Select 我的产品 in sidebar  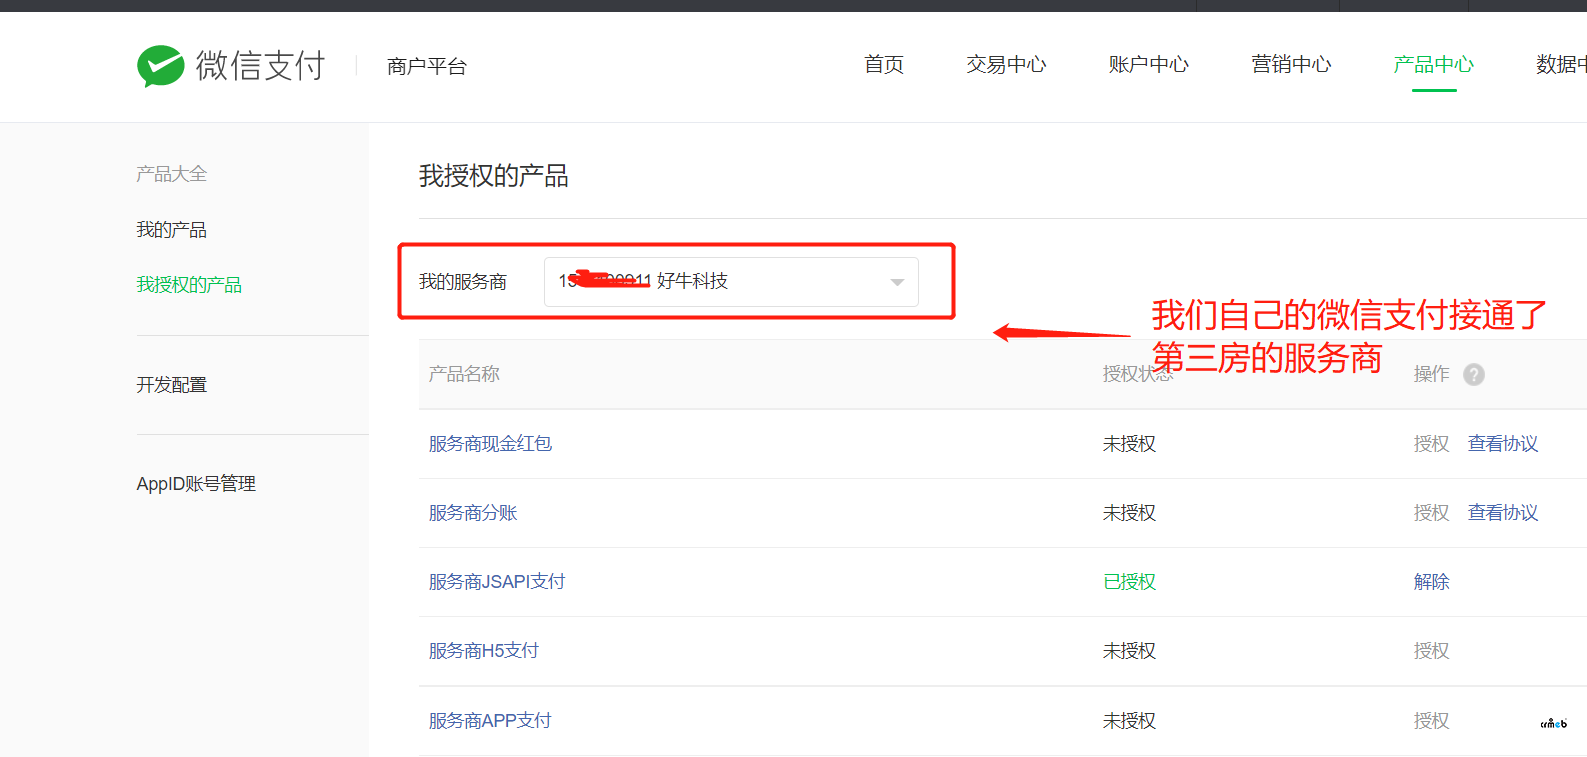pos(172,230)
